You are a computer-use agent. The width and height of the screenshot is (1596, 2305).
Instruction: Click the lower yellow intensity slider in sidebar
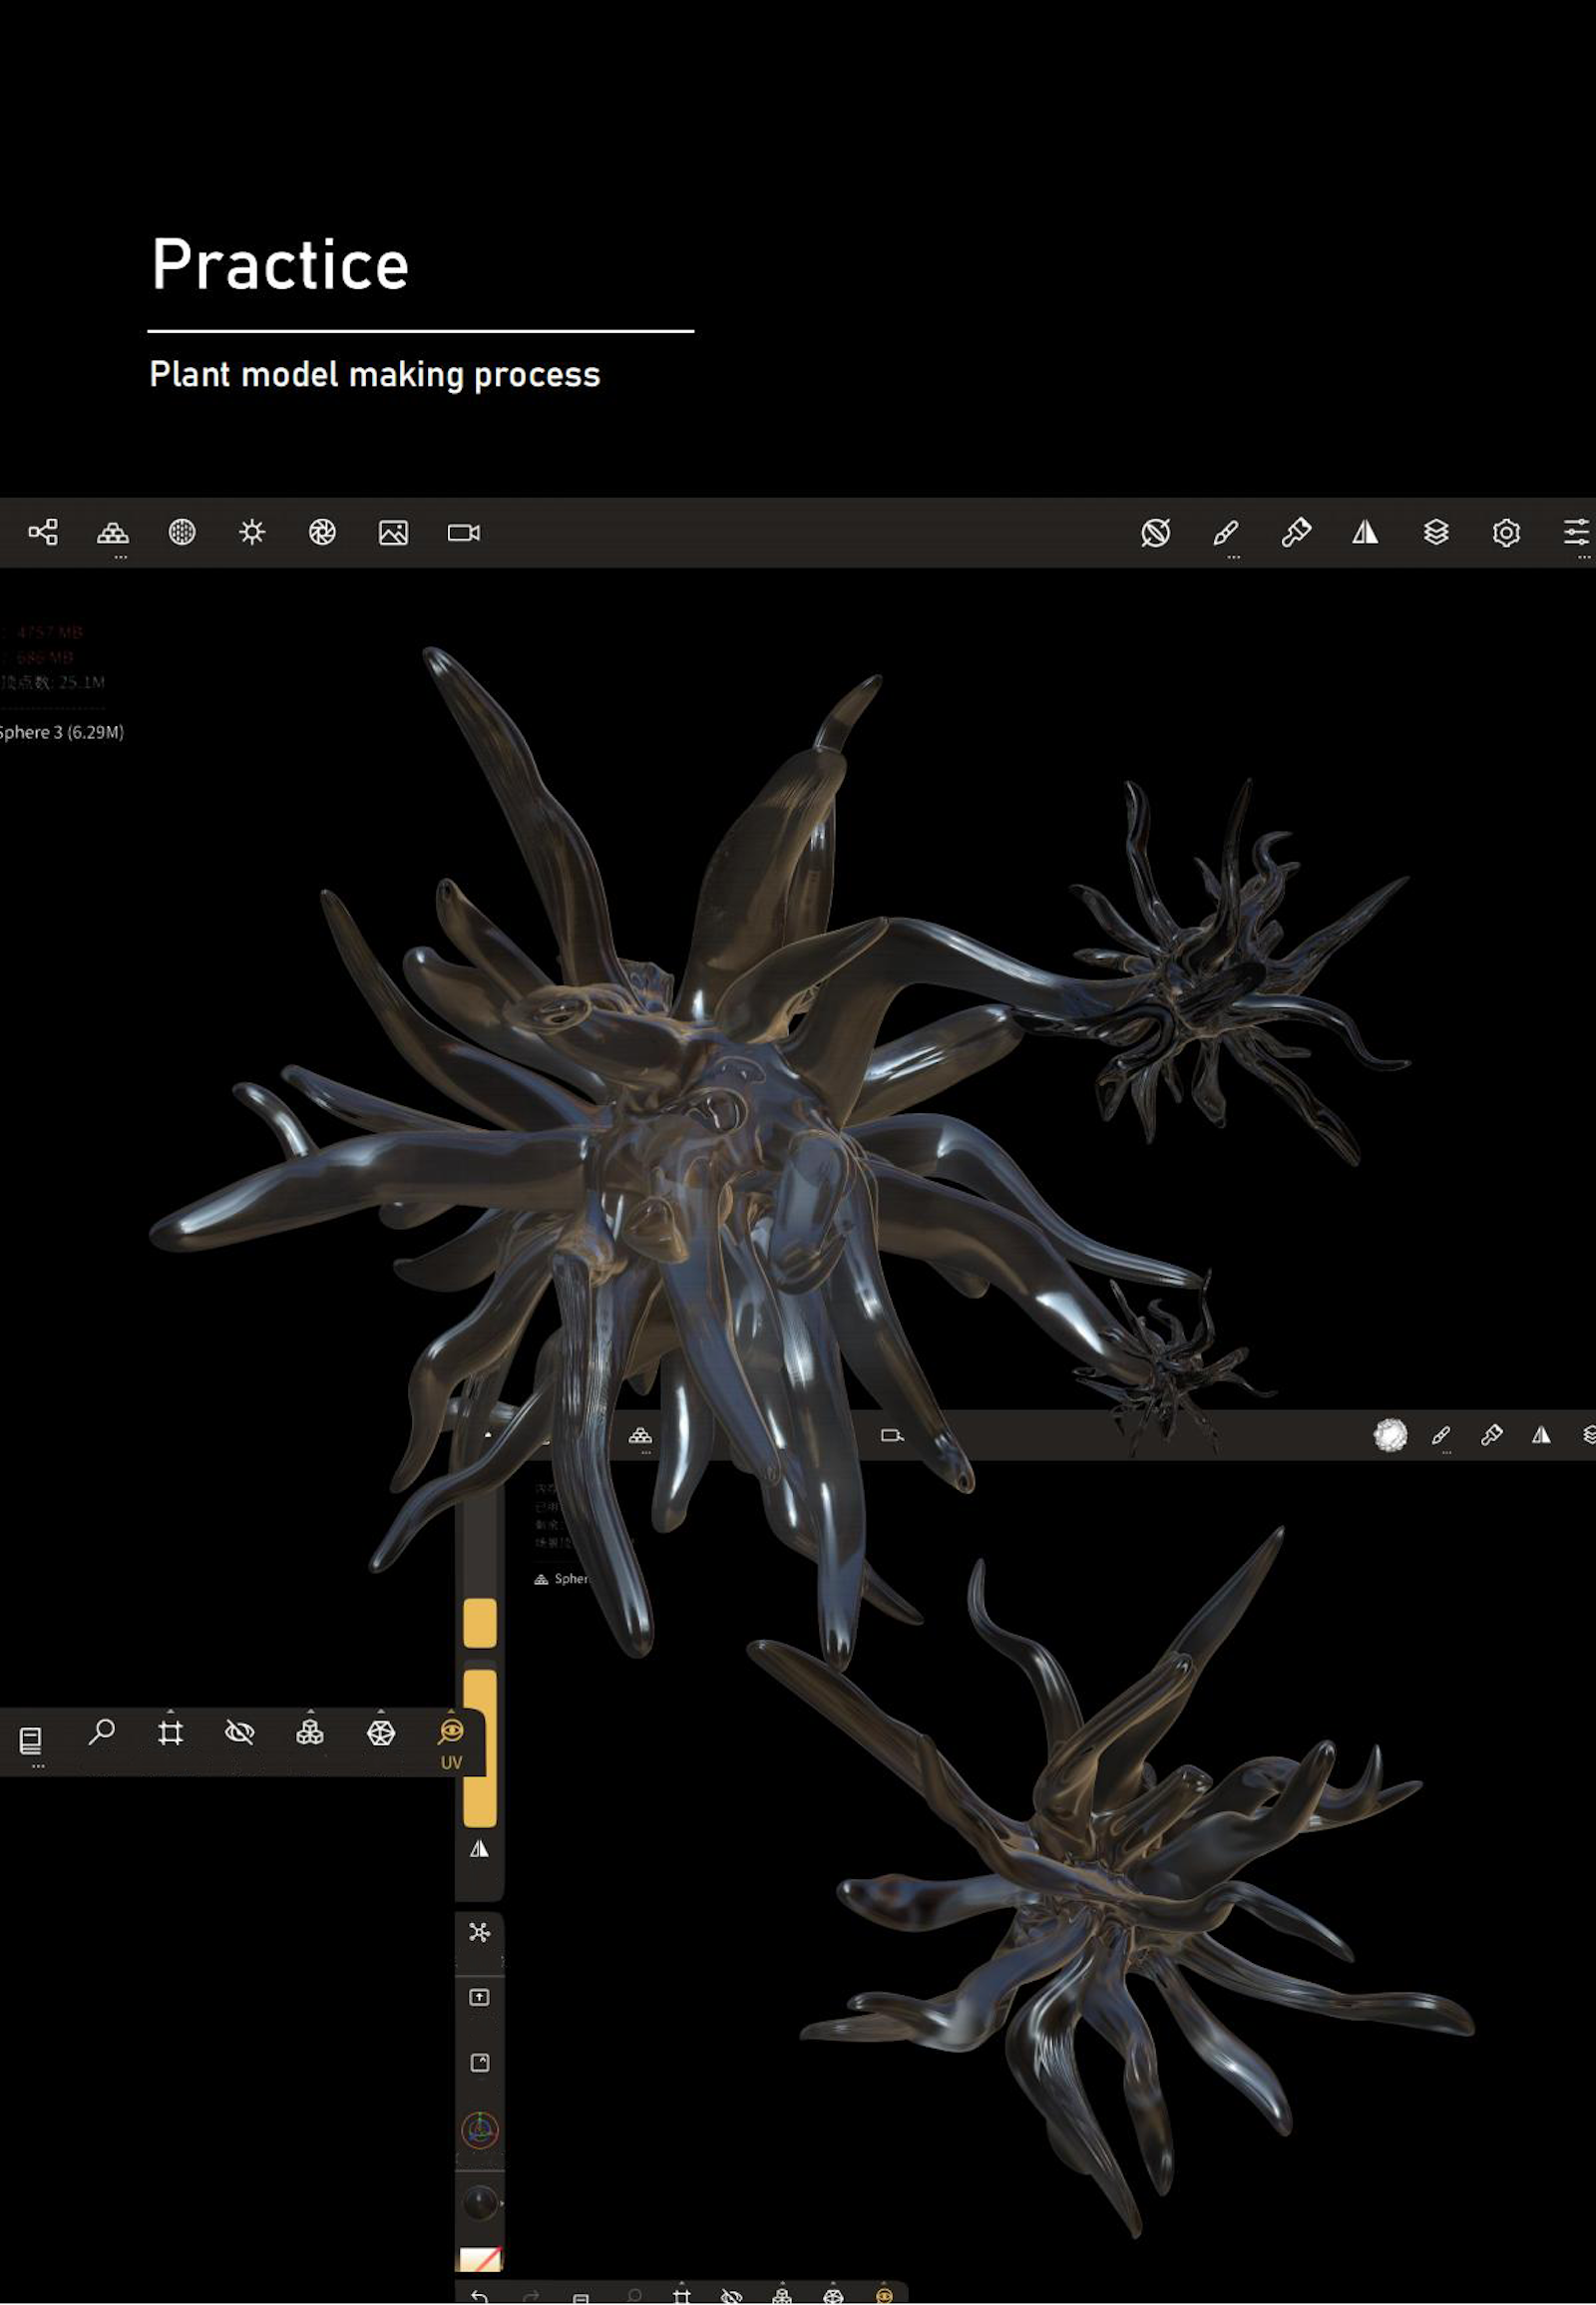(480, 1748)
